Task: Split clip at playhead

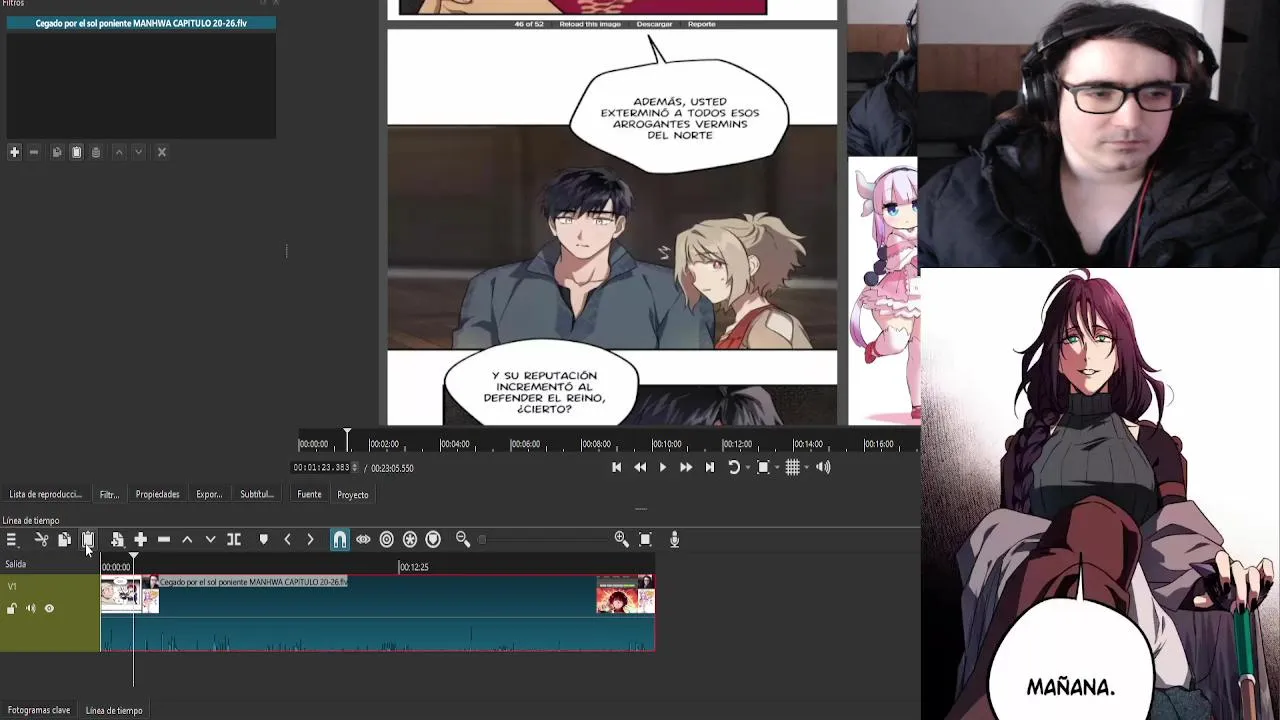Action: coord(234,539)
